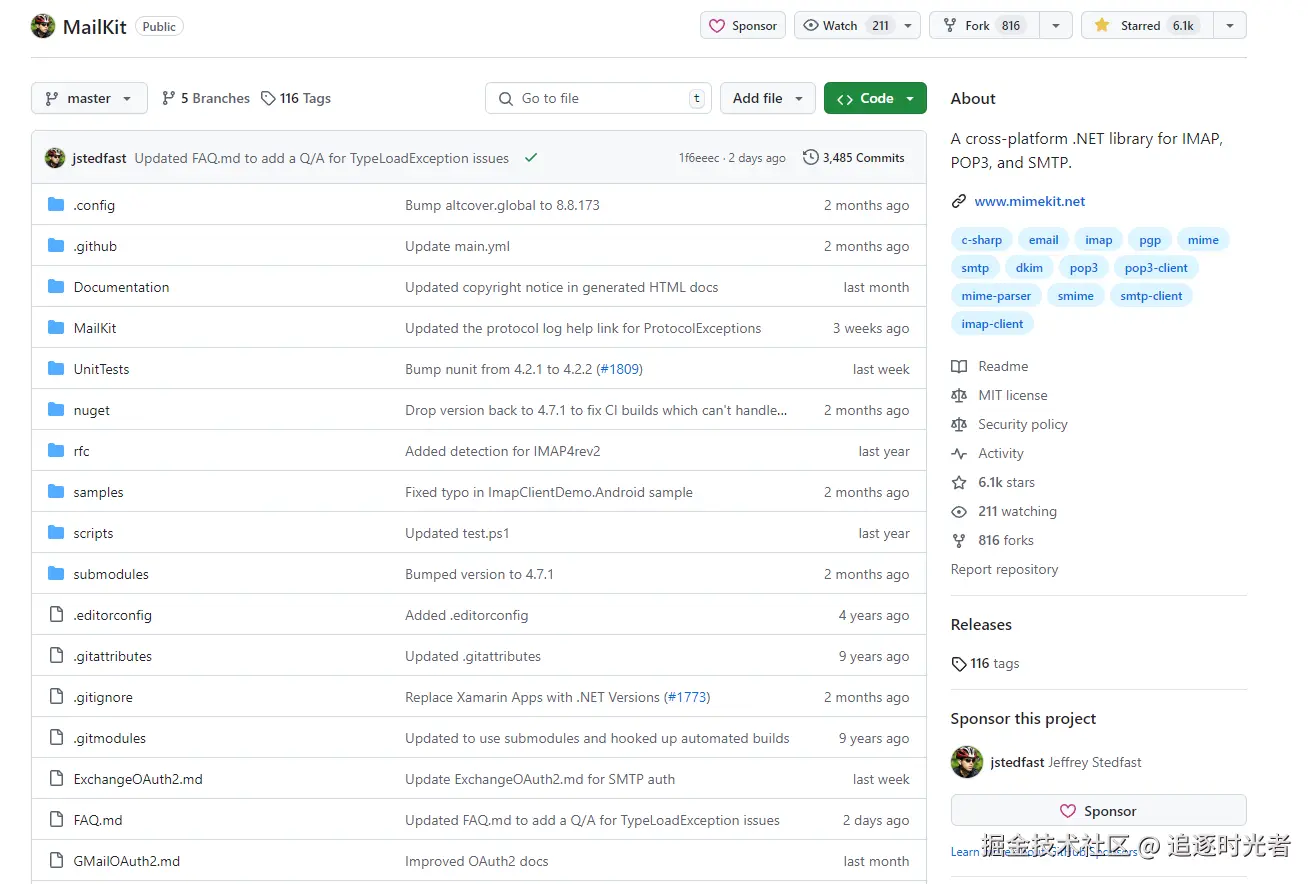Open the #1809 pull request link

[x=620, y=369]
